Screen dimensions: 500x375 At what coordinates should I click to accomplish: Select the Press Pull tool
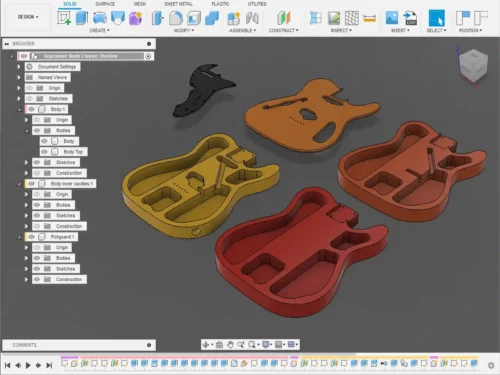pos(157,18)
